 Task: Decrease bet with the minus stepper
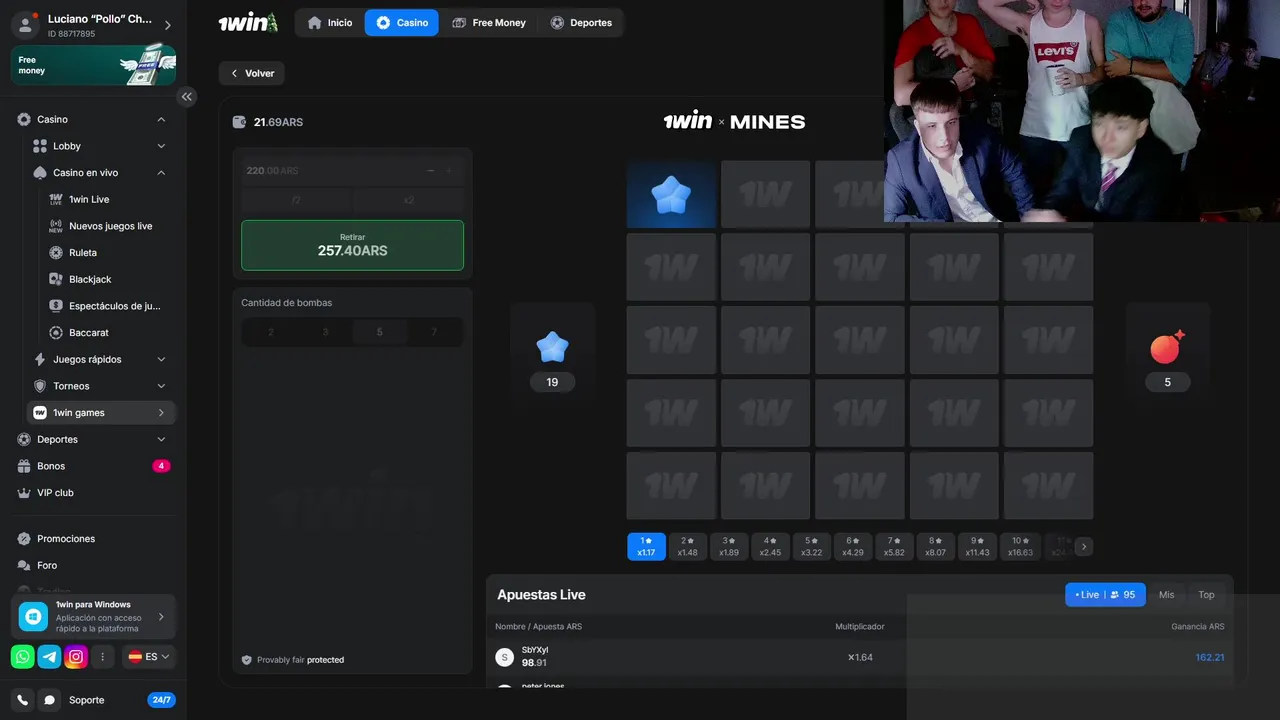click(x=431, y=170)
